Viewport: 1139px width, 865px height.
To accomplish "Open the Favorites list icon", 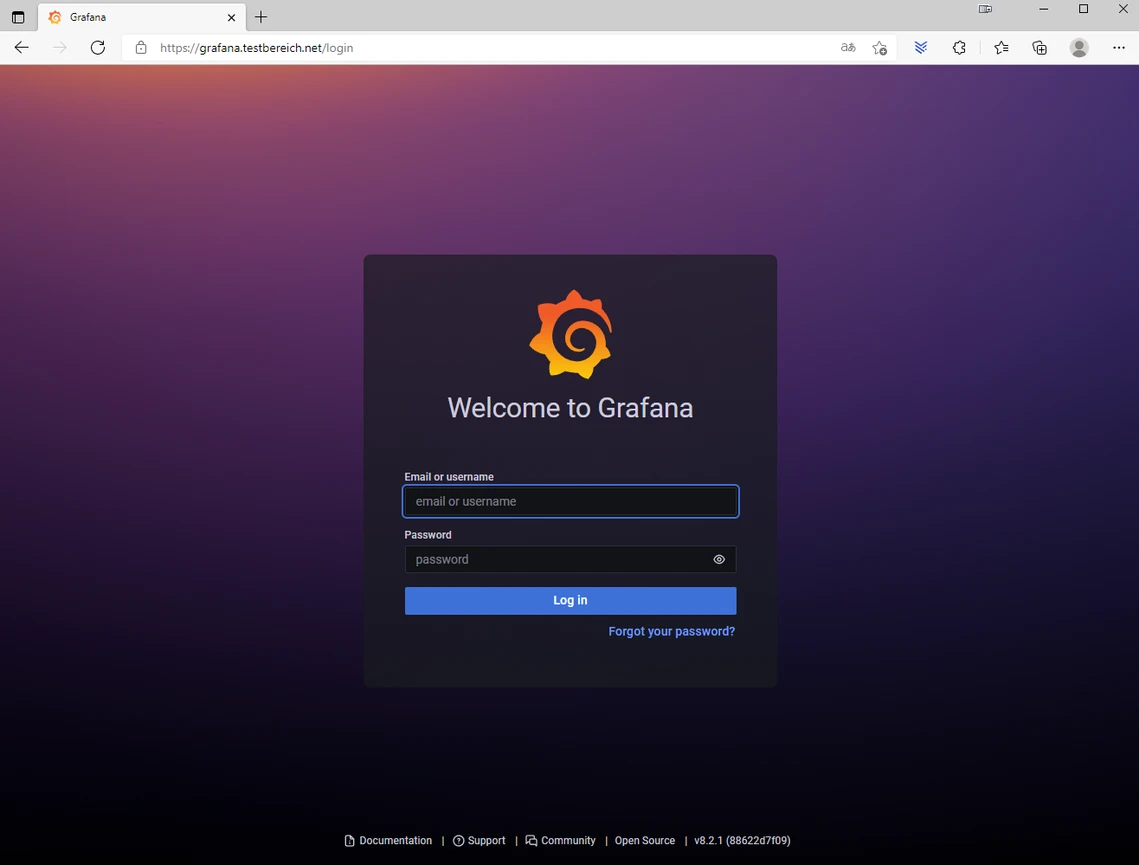I will click(x=1000, y=47).
